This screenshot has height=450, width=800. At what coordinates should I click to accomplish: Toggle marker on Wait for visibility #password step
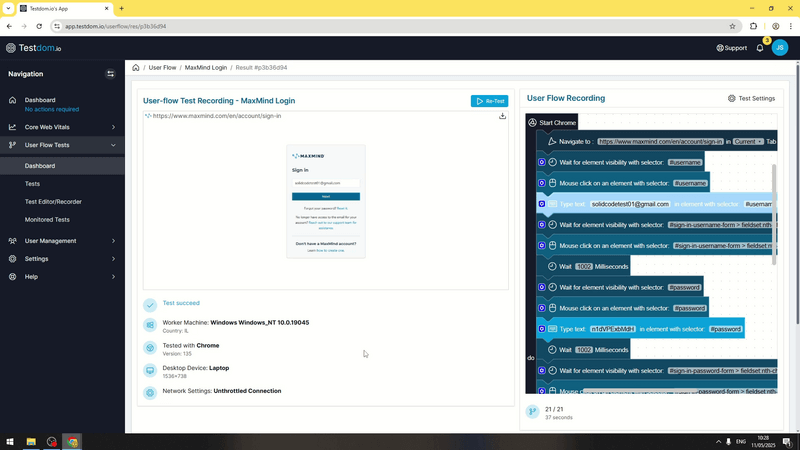point(542,287)
